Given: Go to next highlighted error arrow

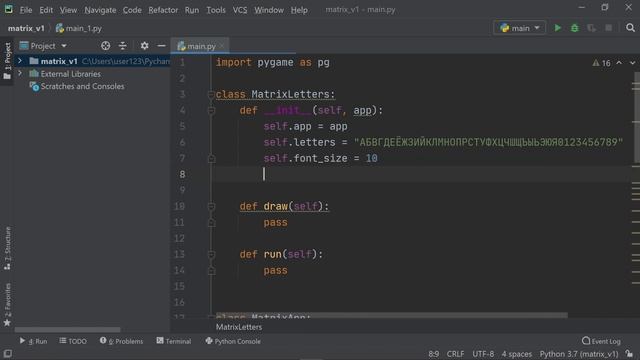Looking at the screenshot, I should click(x=632, y=63).
